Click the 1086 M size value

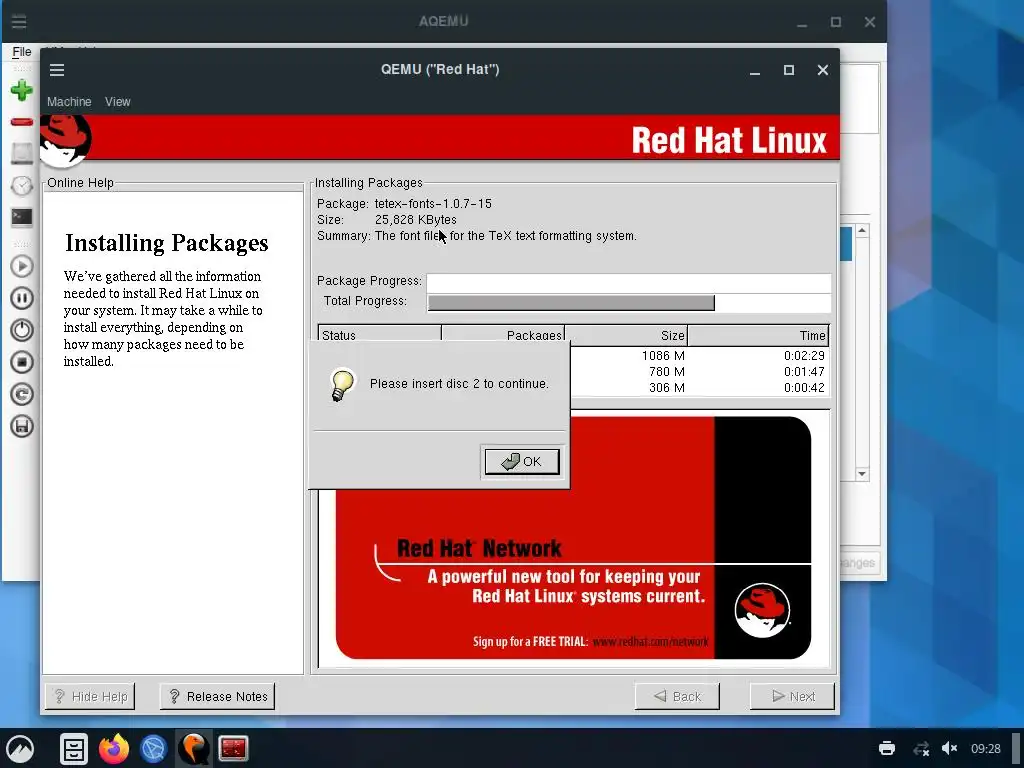pos(663,356)
